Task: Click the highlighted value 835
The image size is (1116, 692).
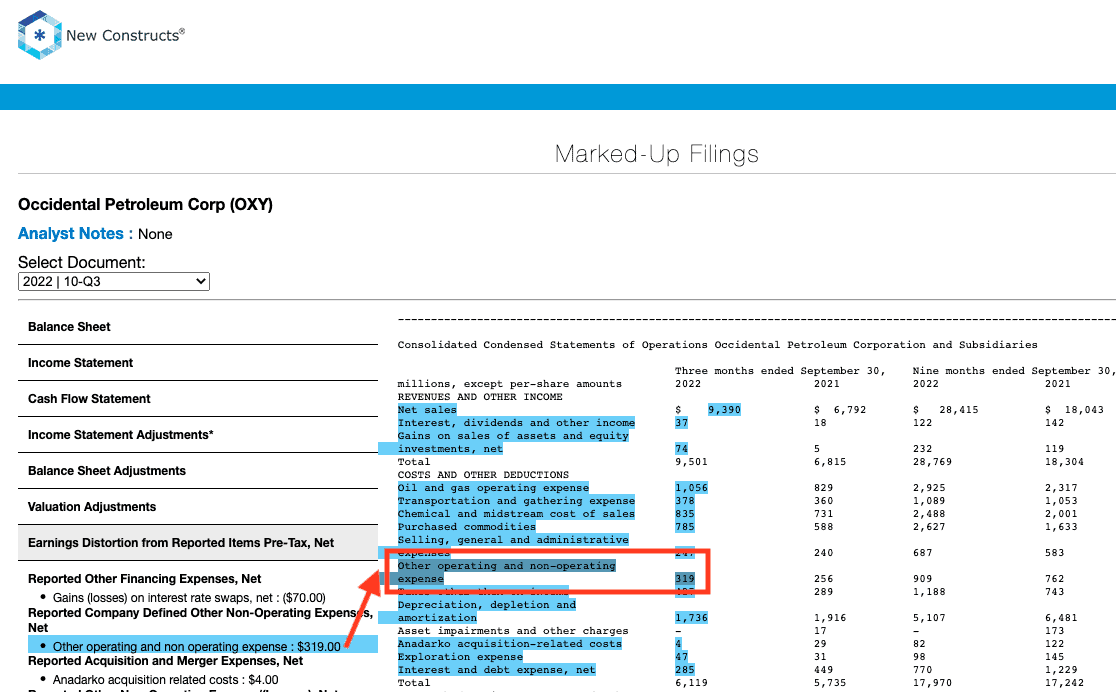Action: (685, 514)
